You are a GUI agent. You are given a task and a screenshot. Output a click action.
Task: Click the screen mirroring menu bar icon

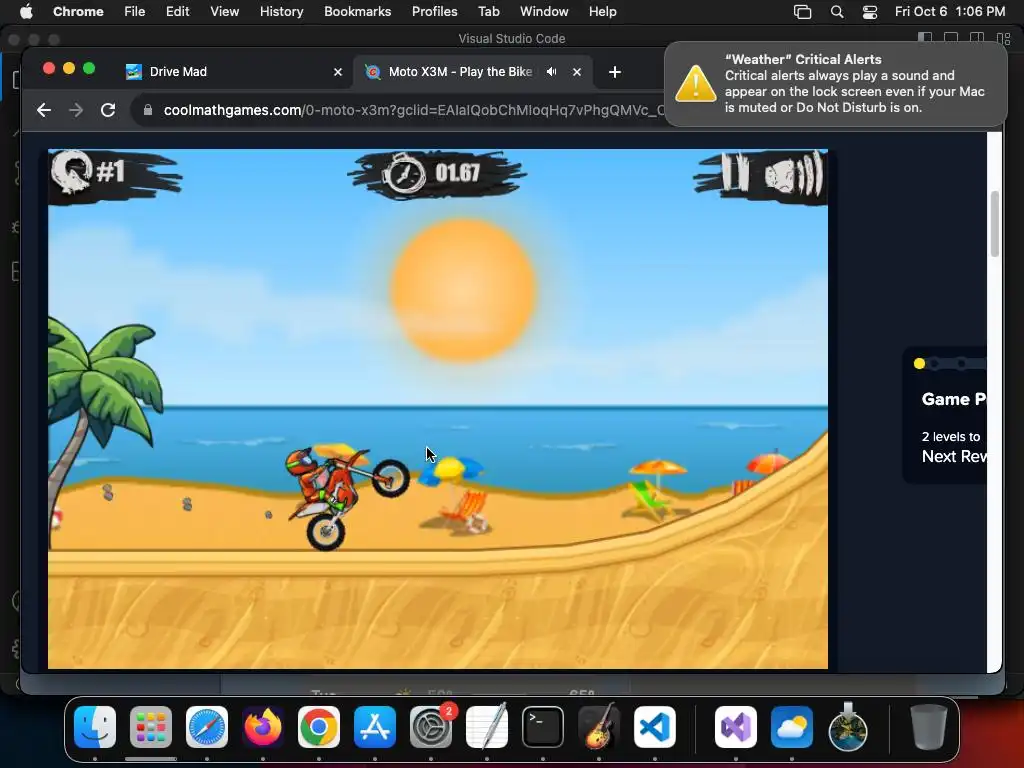tap(803, 12)
